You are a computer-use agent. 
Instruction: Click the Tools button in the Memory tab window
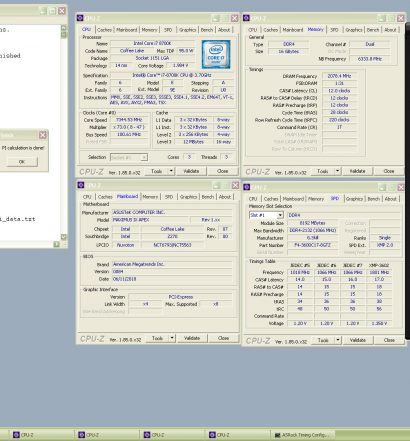[x=323, y=171]
